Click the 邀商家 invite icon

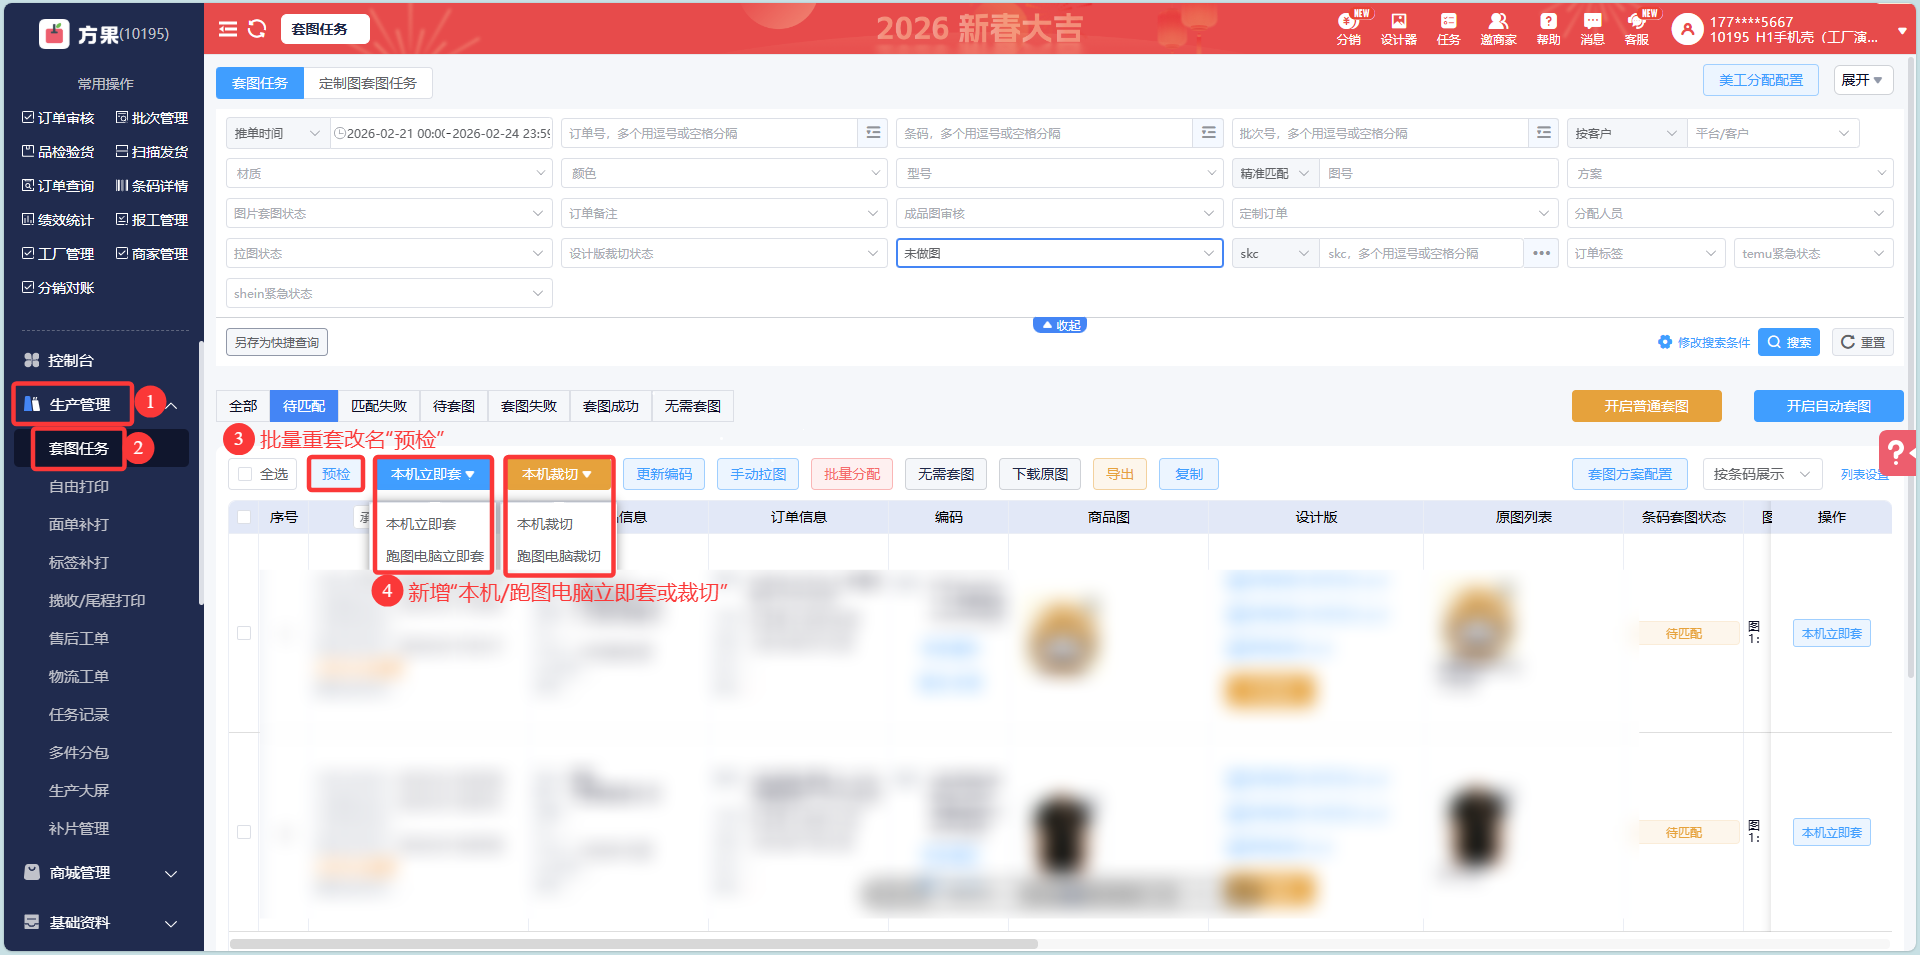click(x=1498, y=29)
